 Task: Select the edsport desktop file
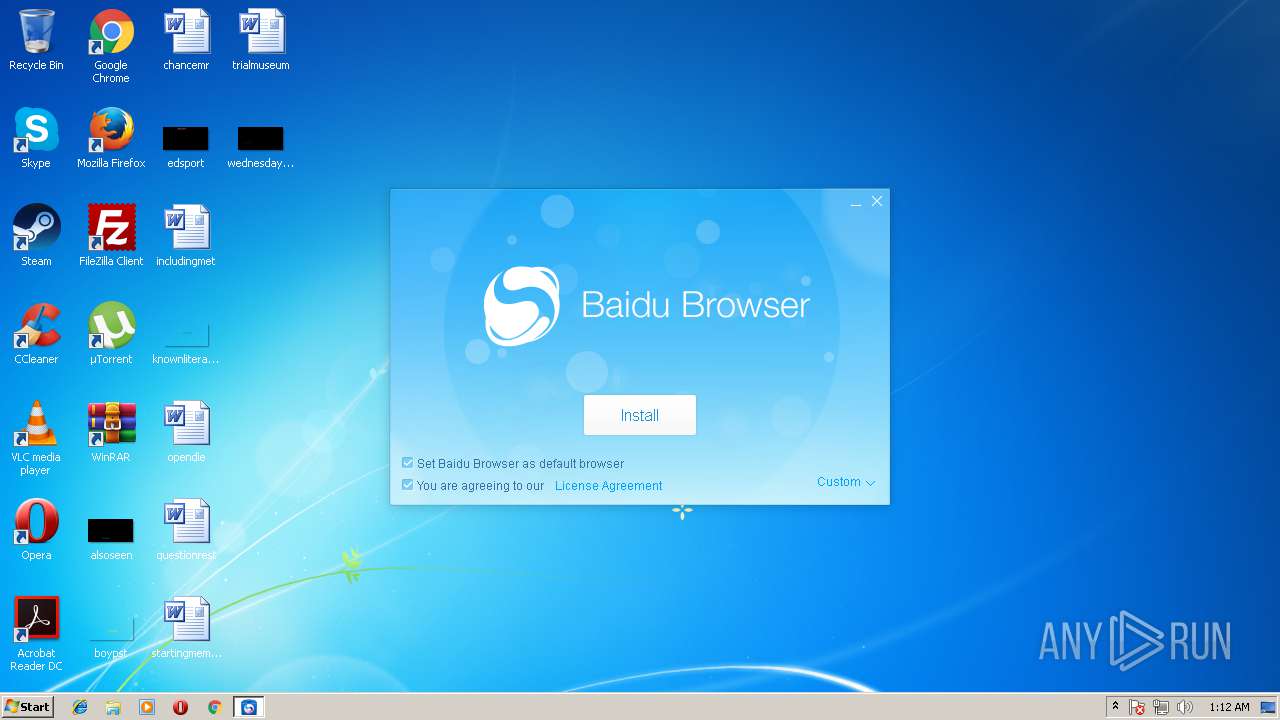tap(186, 145)
